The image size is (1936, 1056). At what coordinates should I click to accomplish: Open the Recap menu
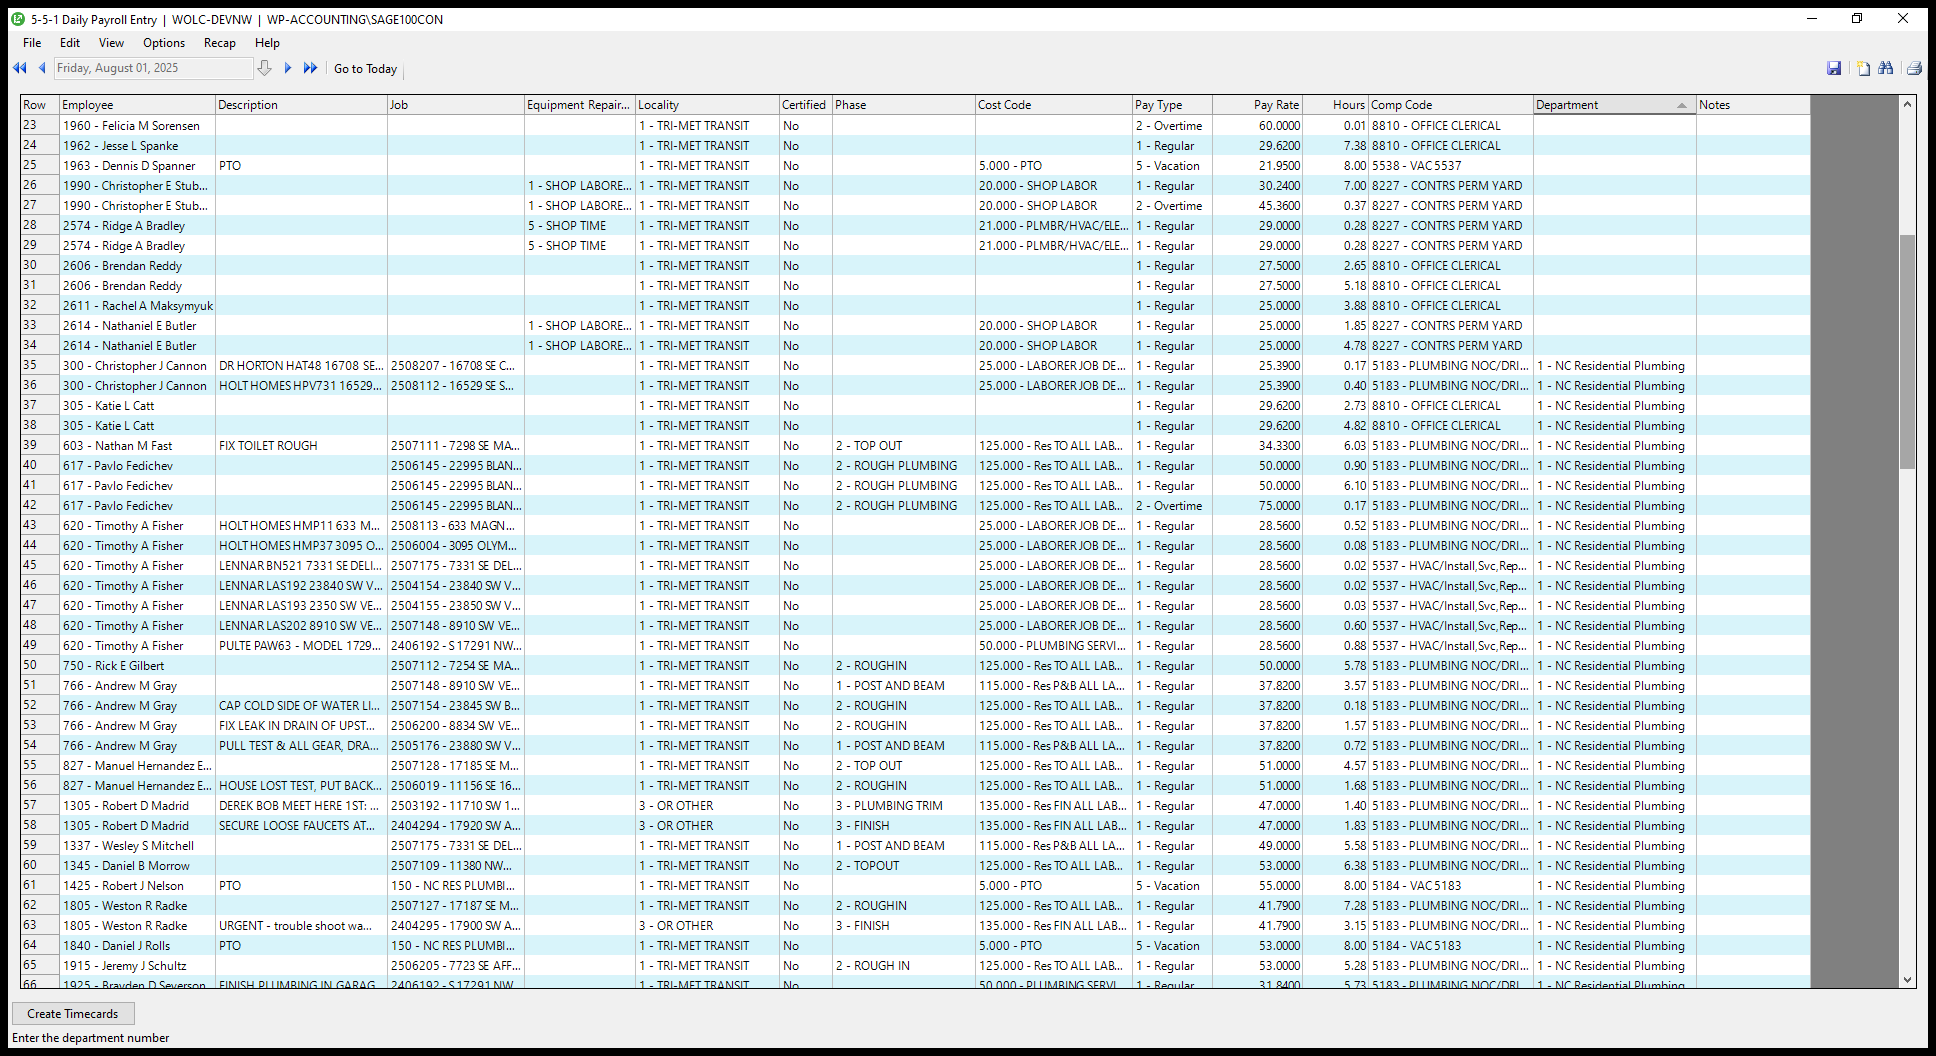tap(219, 43)
